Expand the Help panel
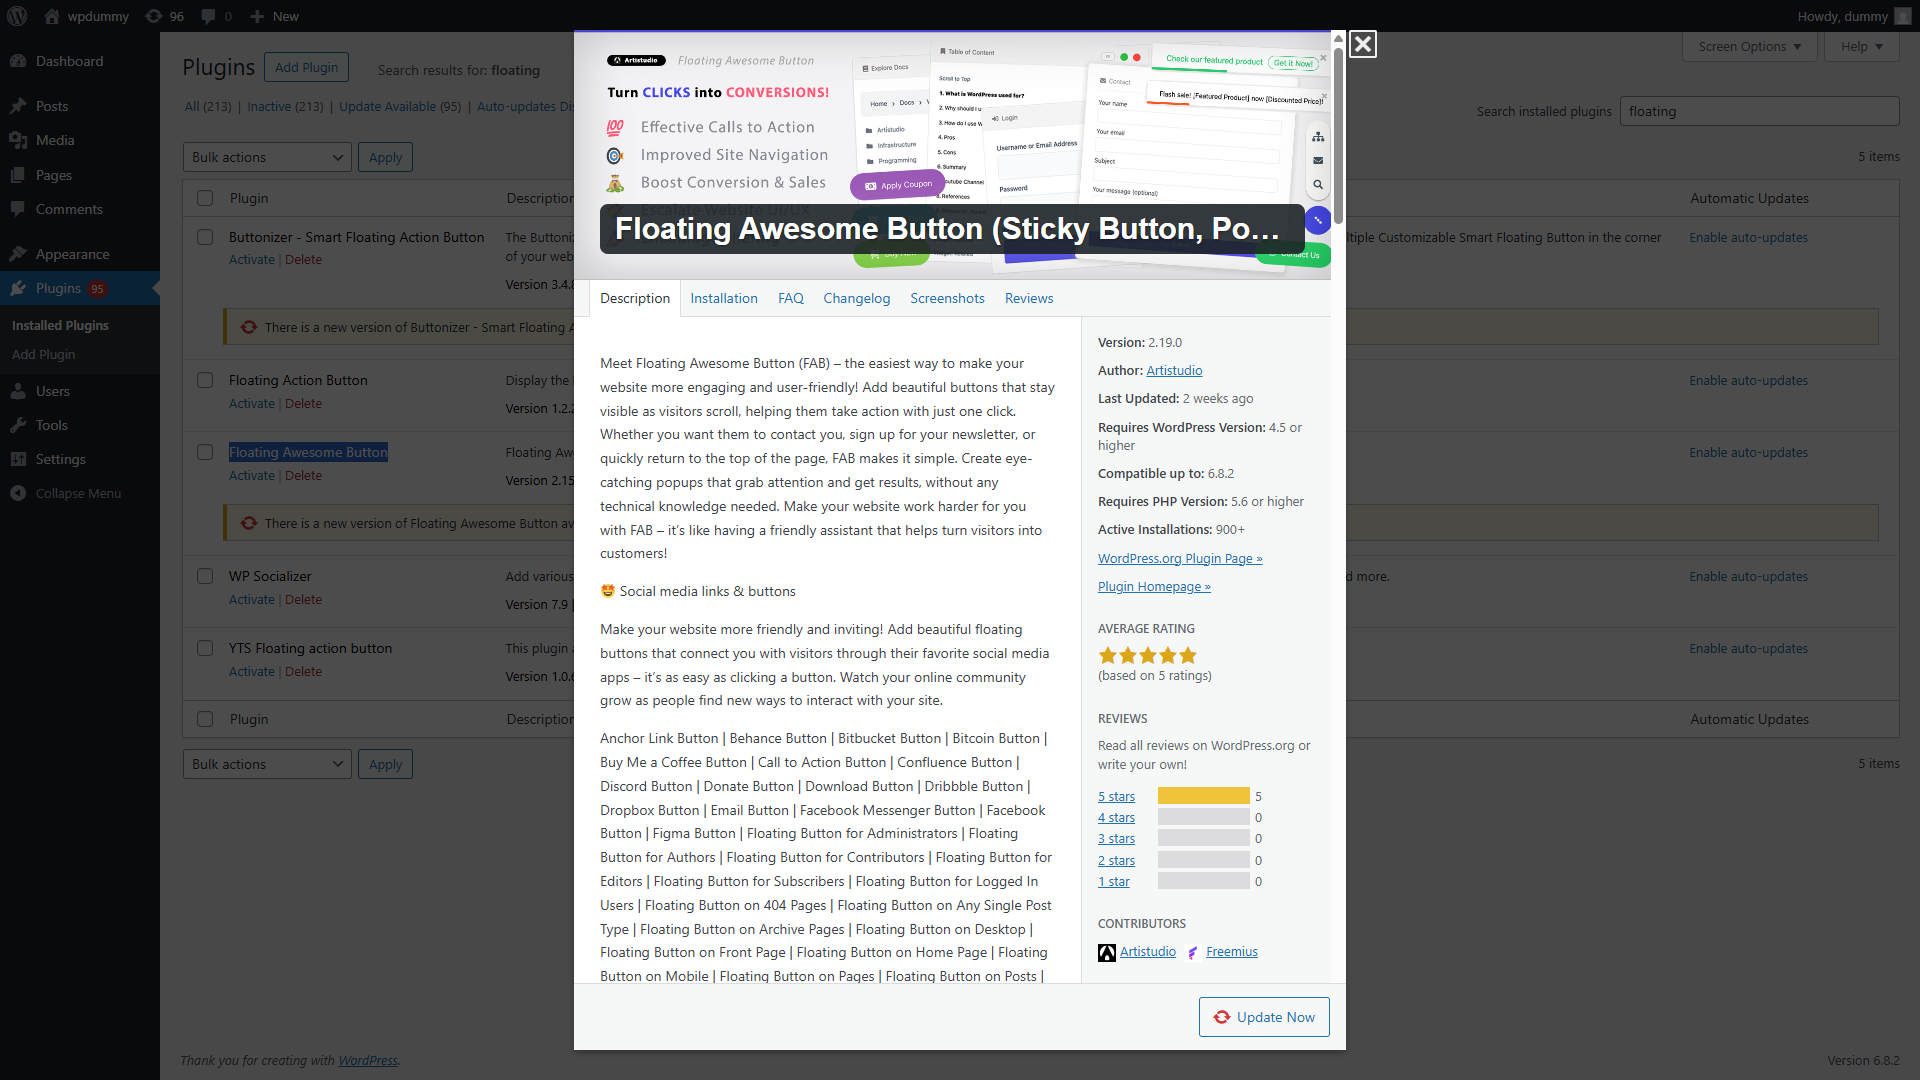 (x=1862, y=46)
